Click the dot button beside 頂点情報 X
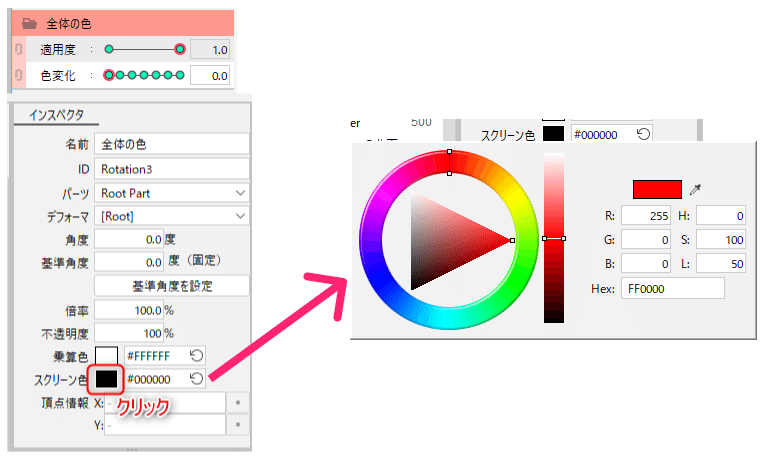The image size is (765, 459). coord(238,402)
